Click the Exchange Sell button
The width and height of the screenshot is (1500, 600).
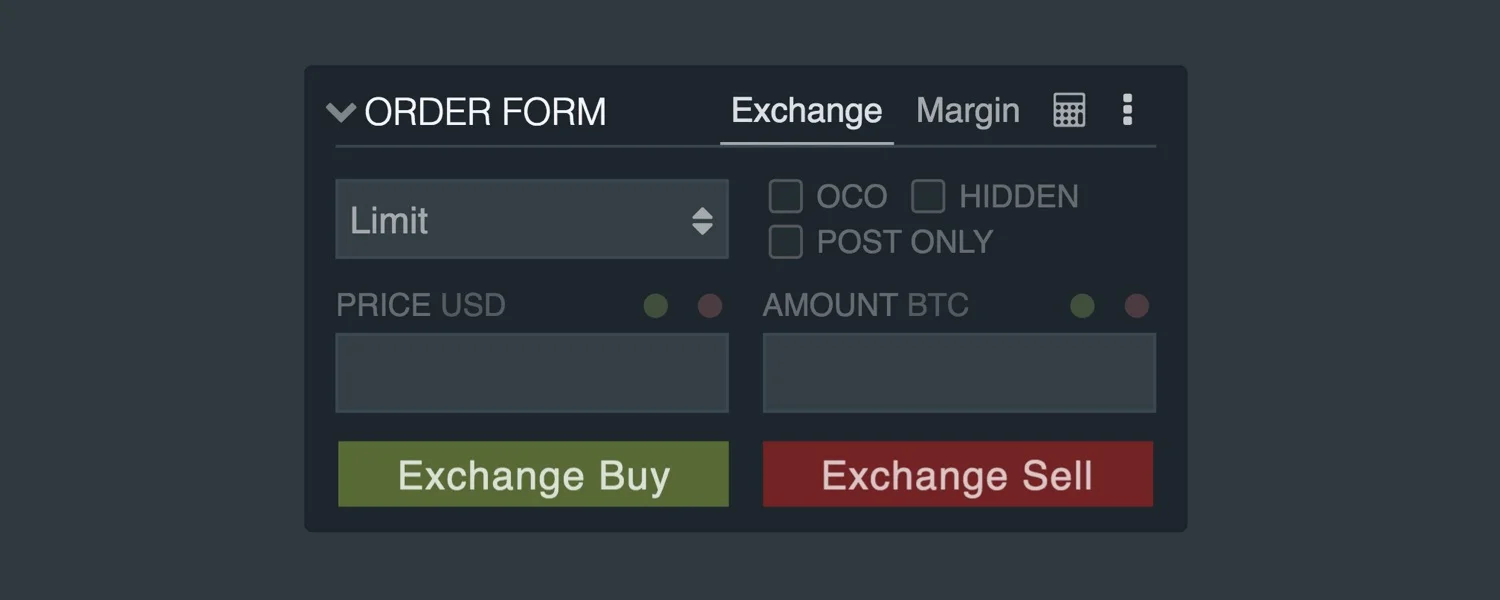click(x=957, y=474)
